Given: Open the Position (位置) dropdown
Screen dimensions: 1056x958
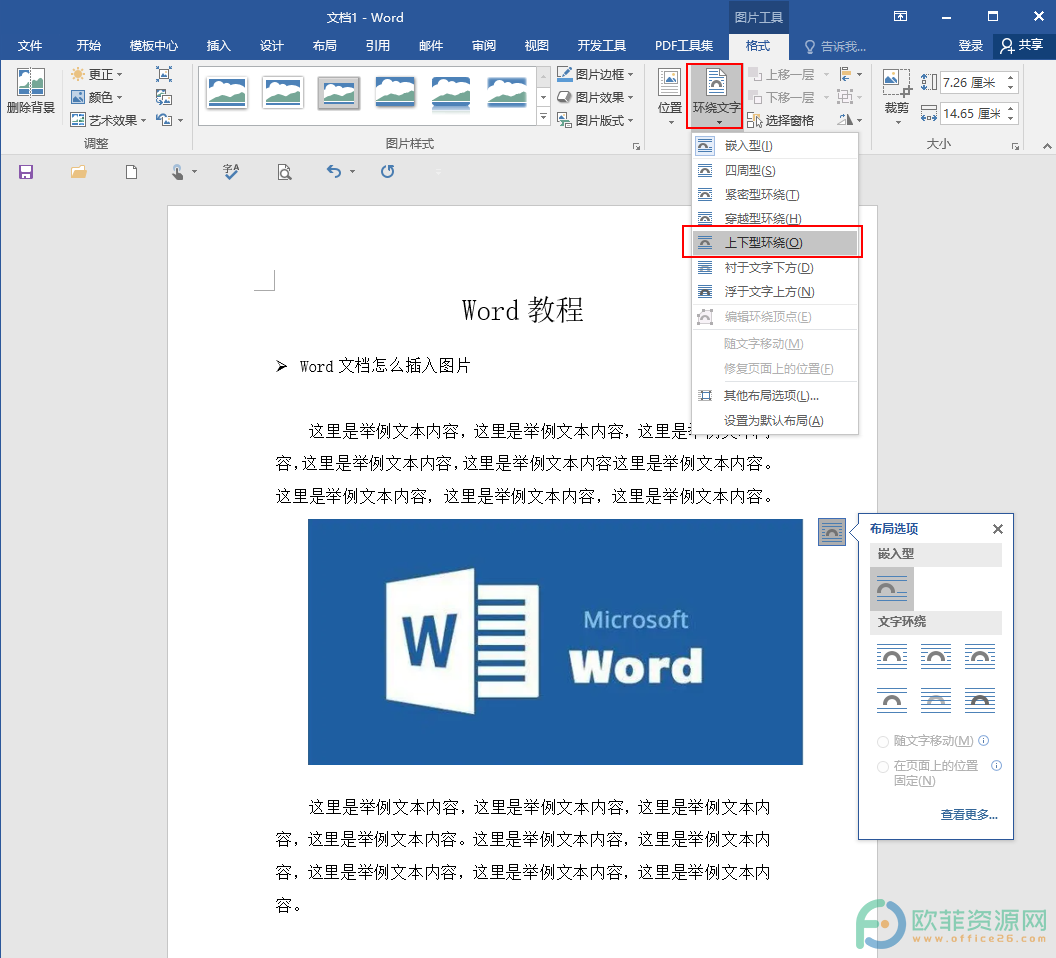Looking at the screenshot, I should pyautogui.click(x=669, y=96).
